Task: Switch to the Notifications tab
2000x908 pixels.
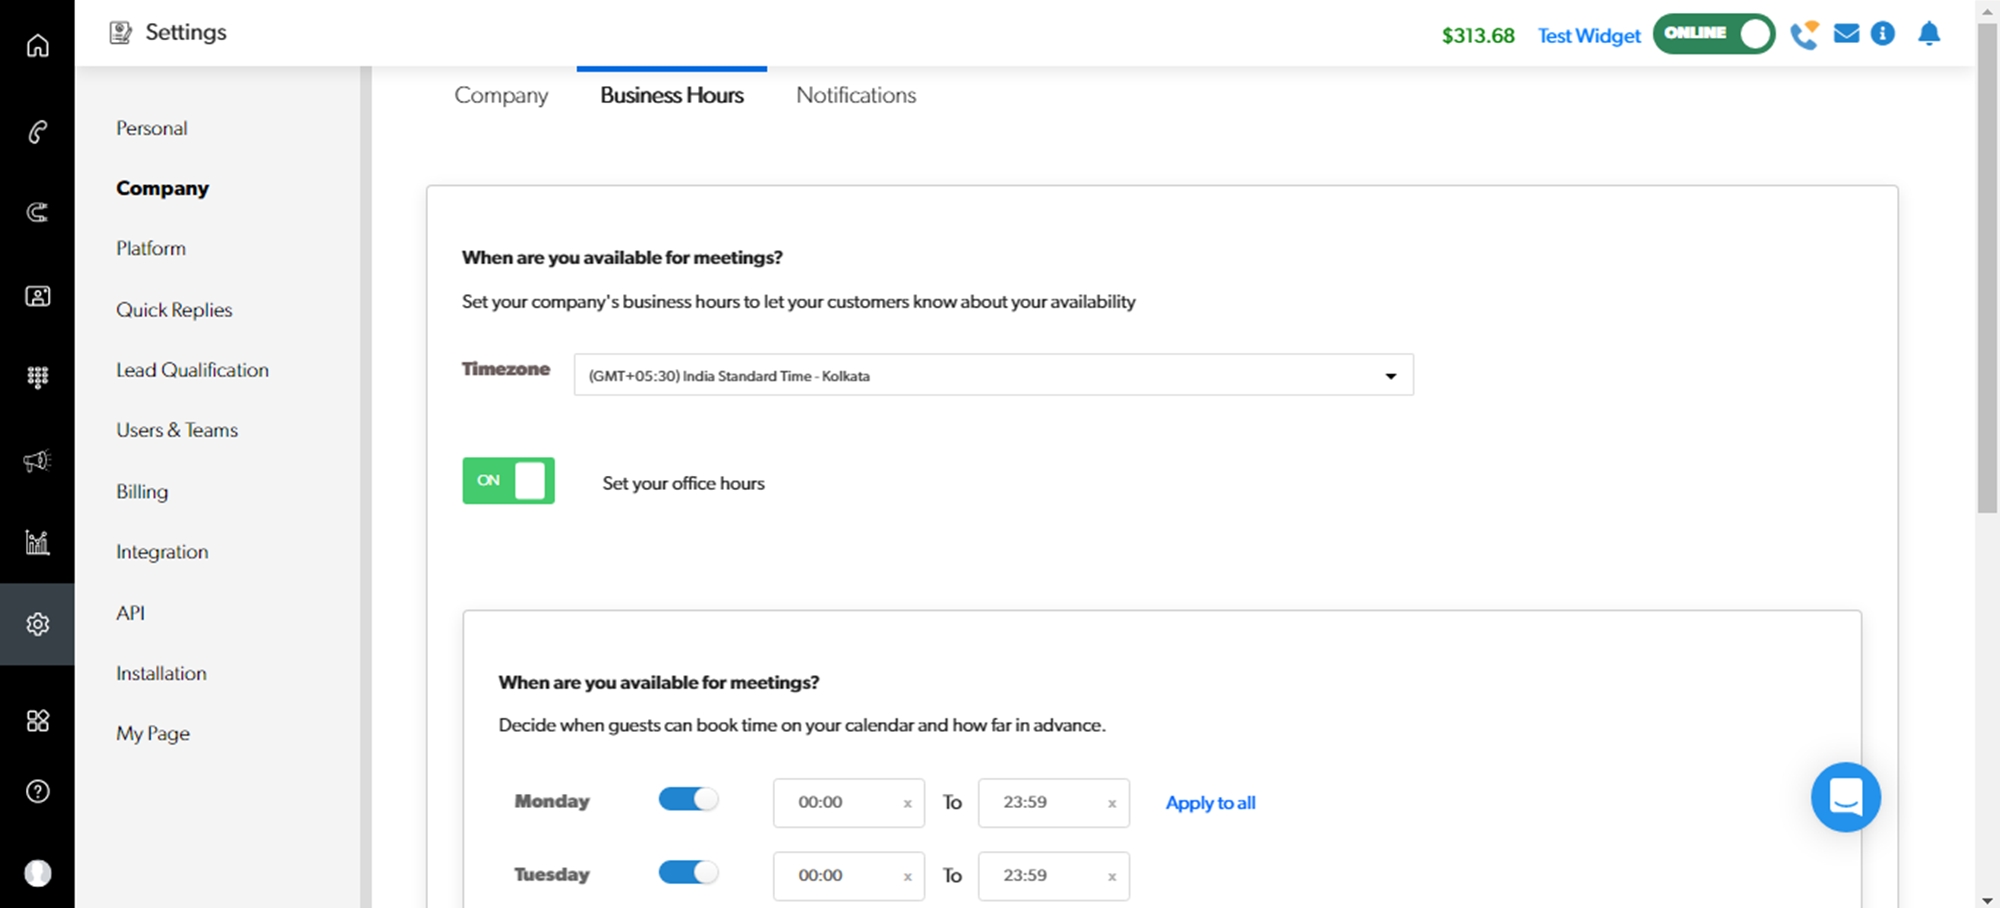Action: pos(856,95)
